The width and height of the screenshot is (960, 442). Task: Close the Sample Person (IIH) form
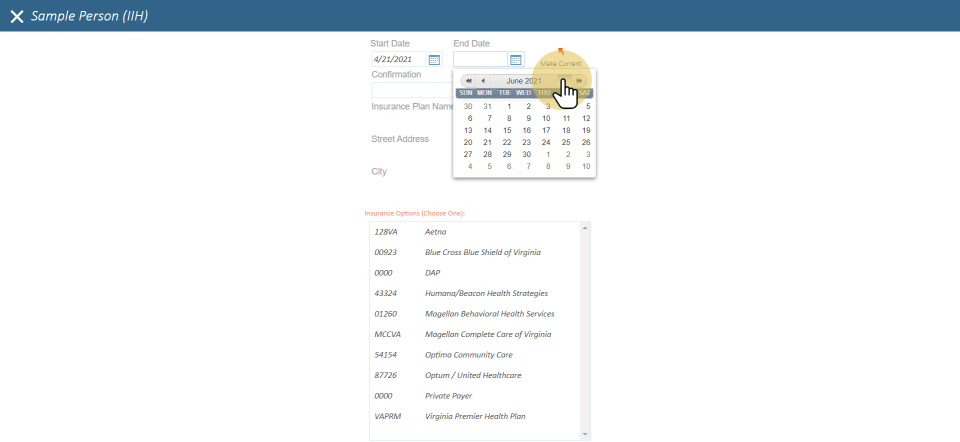(16, 16)
